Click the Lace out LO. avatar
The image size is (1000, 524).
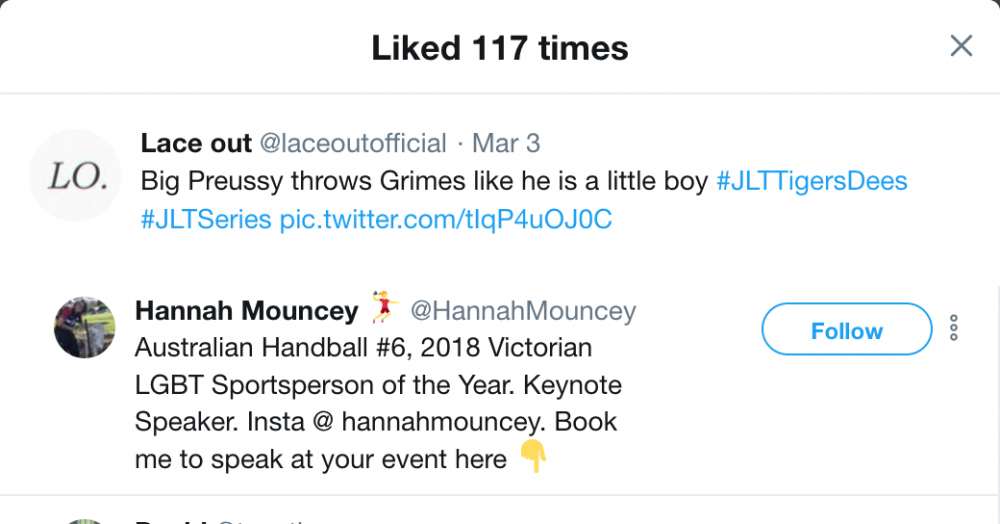point(78,176)
